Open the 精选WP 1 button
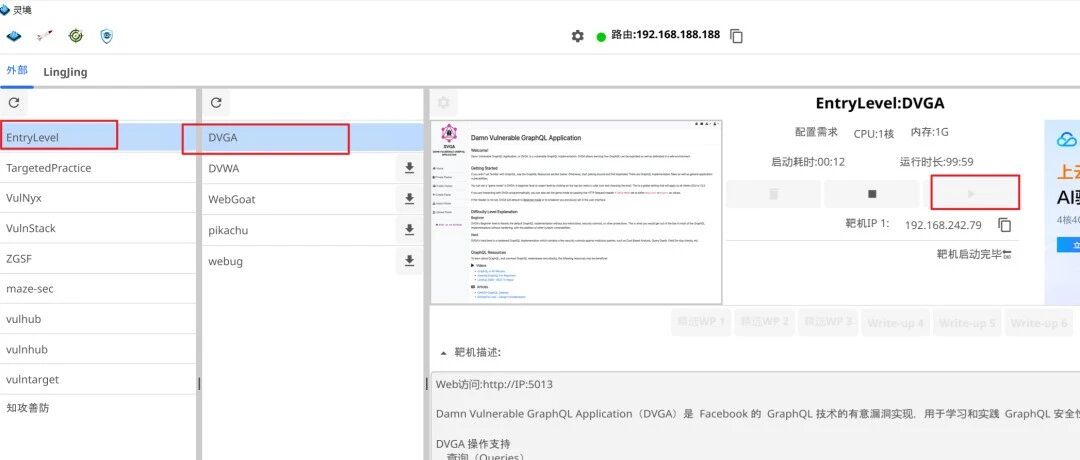 point(700,323)
